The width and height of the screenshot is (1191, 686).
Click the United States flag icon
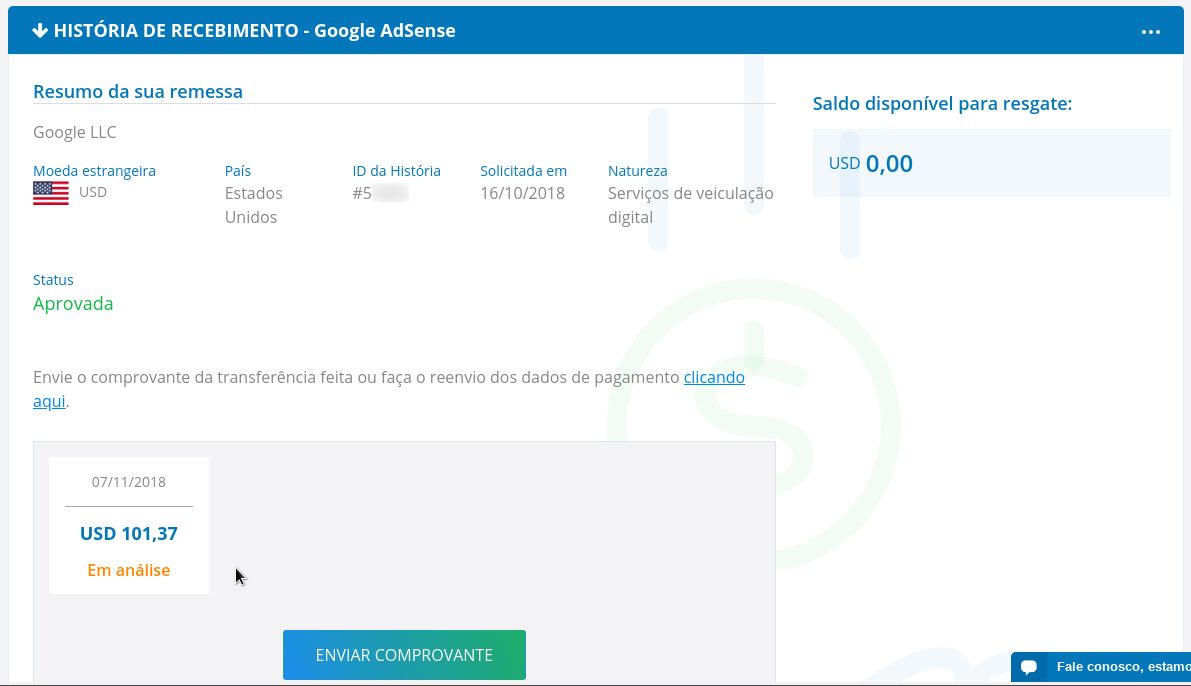click(x=51, y=193)
